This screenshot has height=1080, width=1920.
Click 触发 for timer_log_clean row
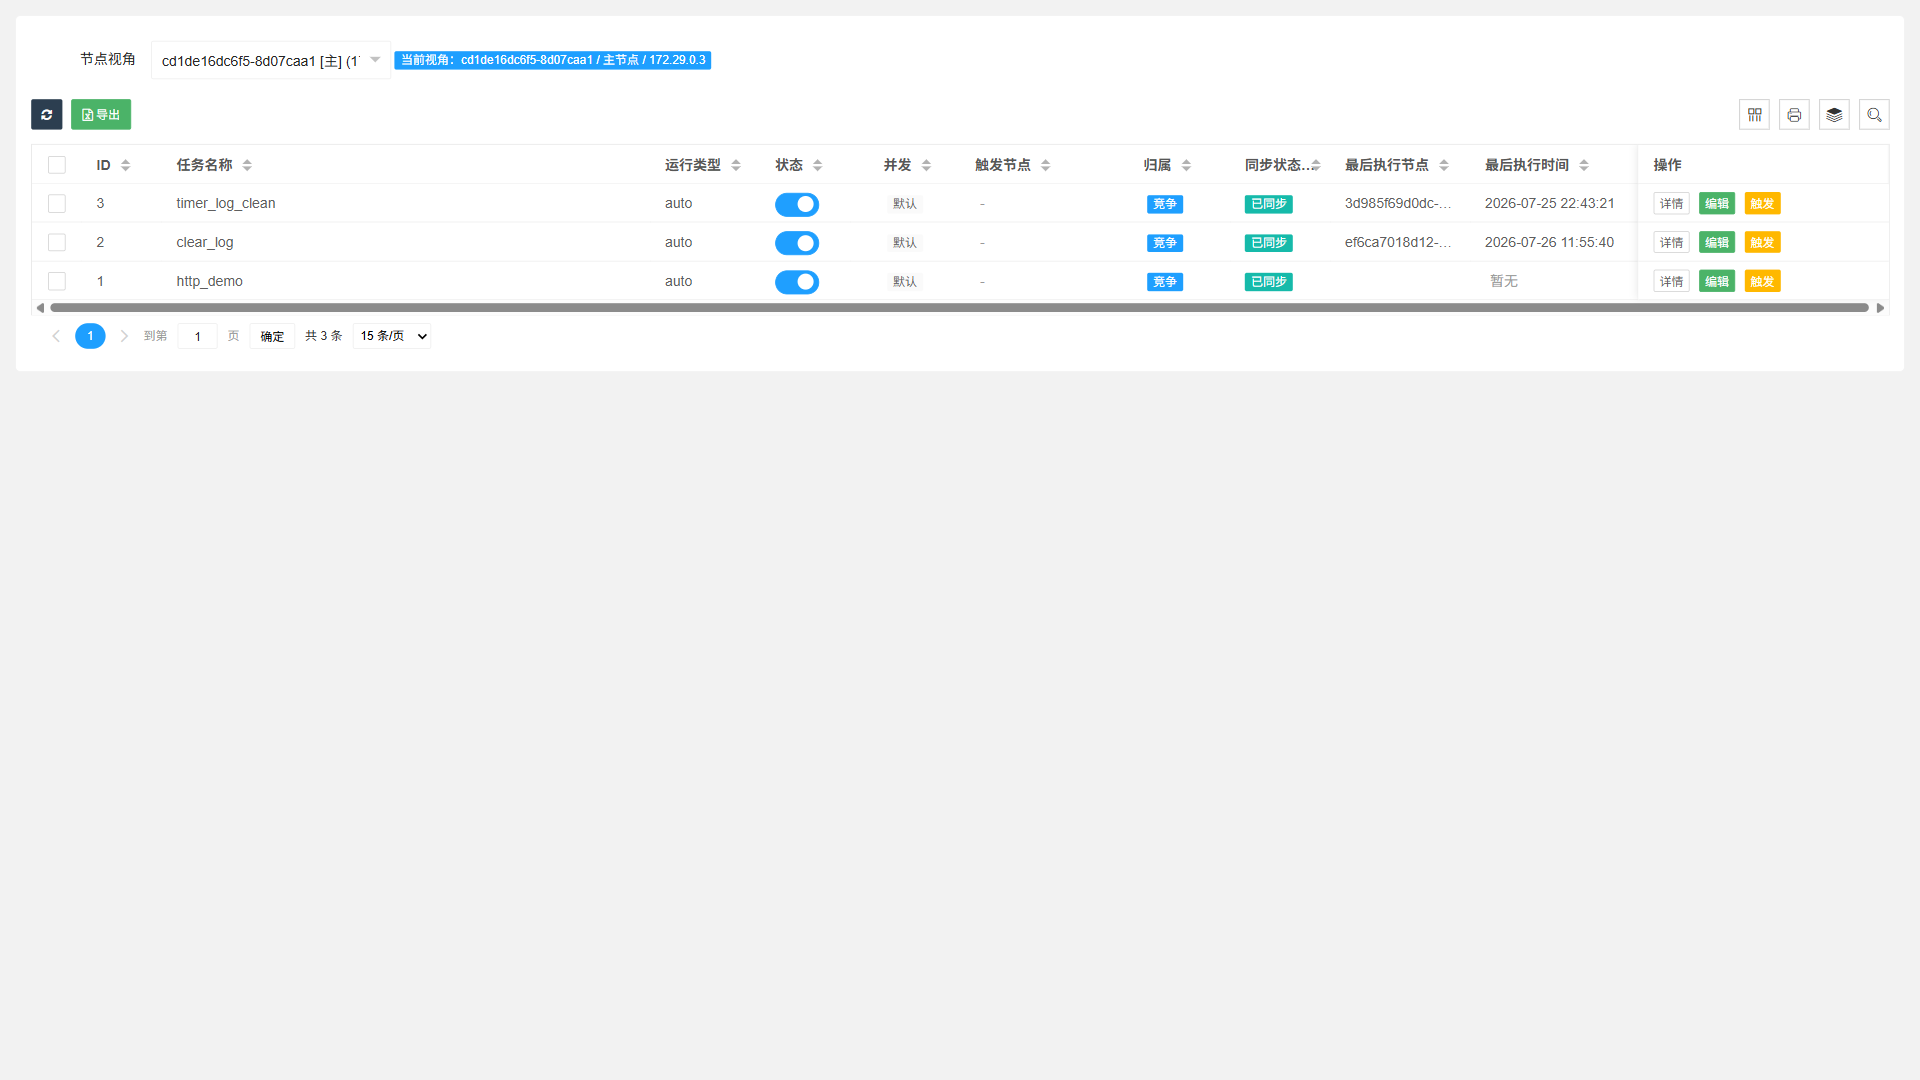(1762, 204)
